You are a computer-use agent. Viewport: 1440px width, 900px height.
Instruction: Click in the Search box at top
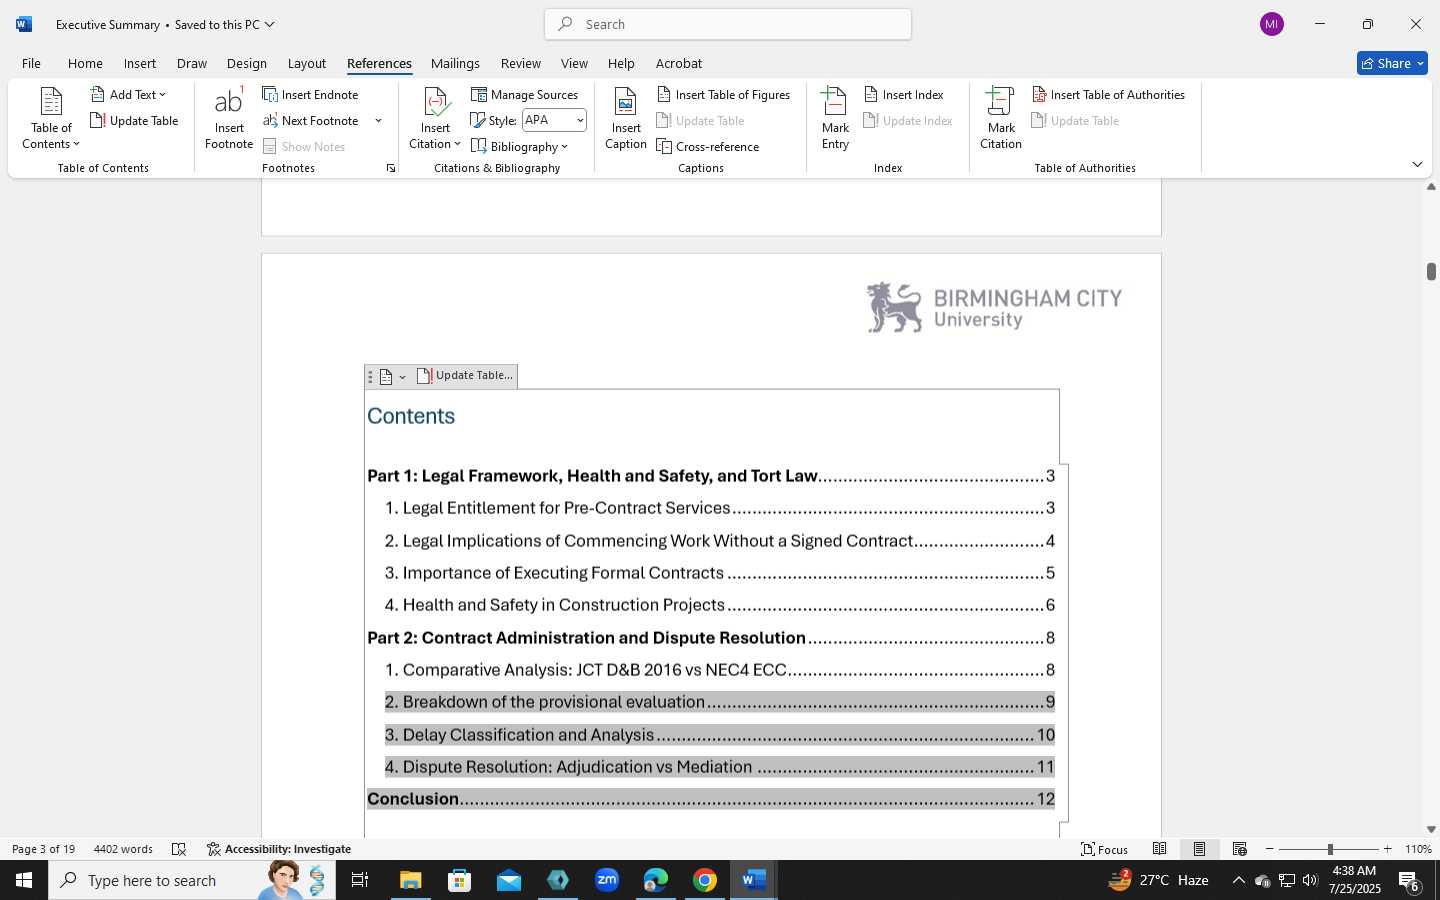(x=728, y=24)
